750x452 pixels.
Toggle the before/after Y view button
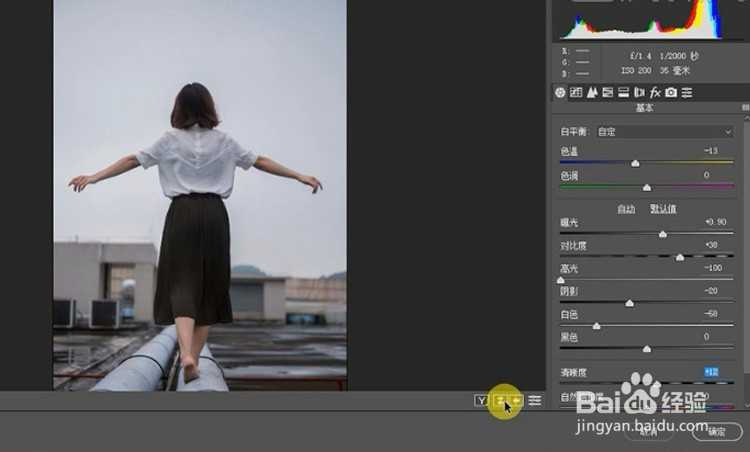pos(481,401)
